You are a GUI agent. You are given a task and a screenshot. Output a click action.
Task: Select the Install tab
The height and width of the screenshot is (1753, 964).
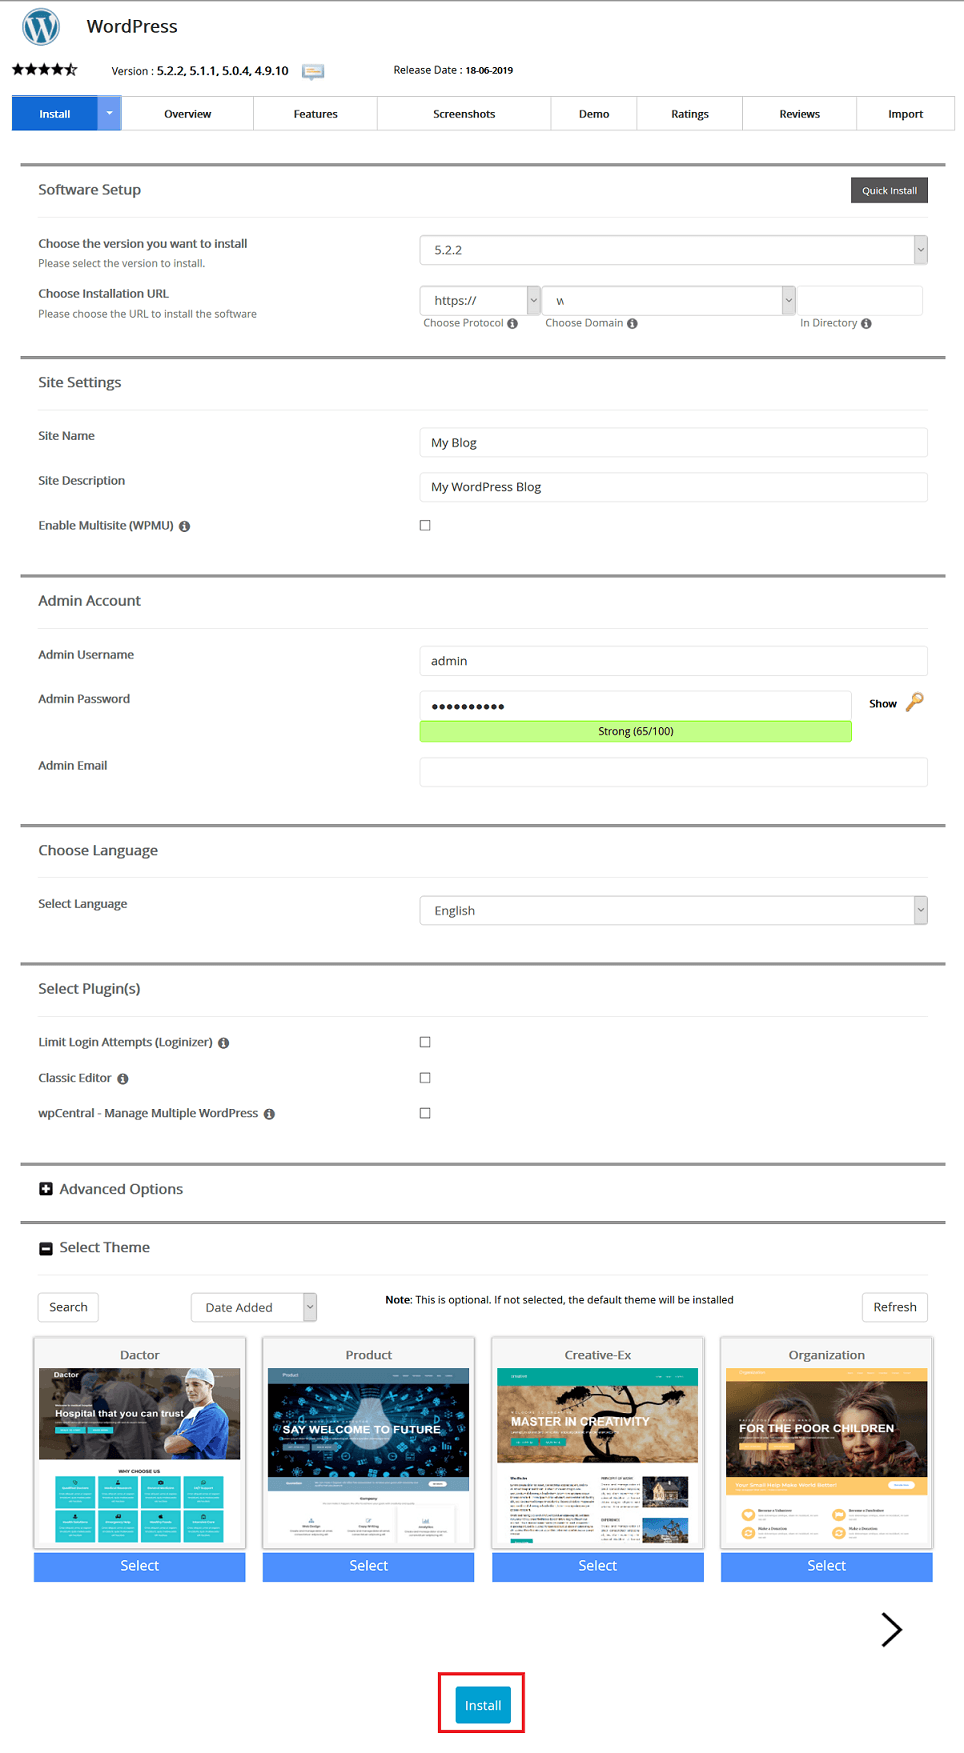tap(55, 114)
